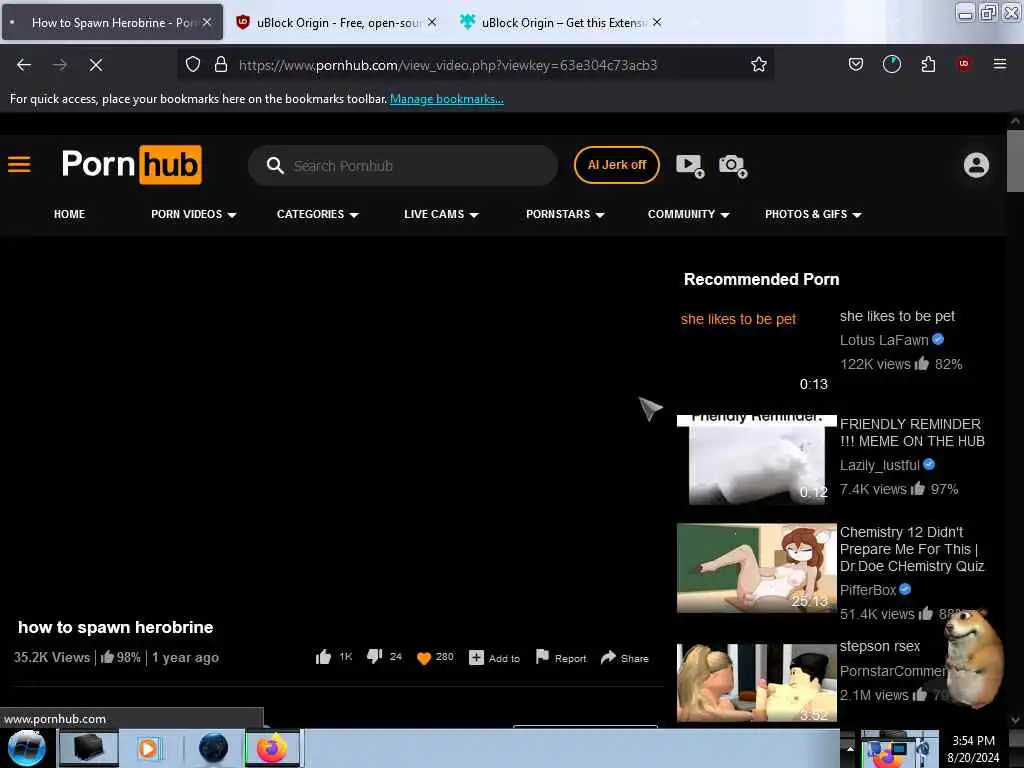Click the 'she likes to be pet' video title
The width and height of the screenshot is (1024, 768).
pos(897,316)
